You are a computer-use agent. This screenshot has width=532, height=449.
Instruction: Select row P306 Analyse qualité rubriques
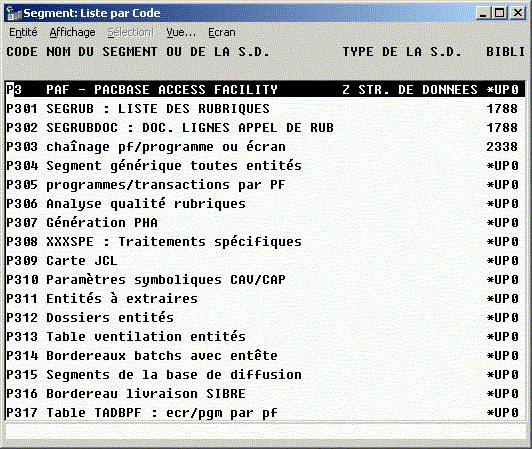[x=265, y=204]
